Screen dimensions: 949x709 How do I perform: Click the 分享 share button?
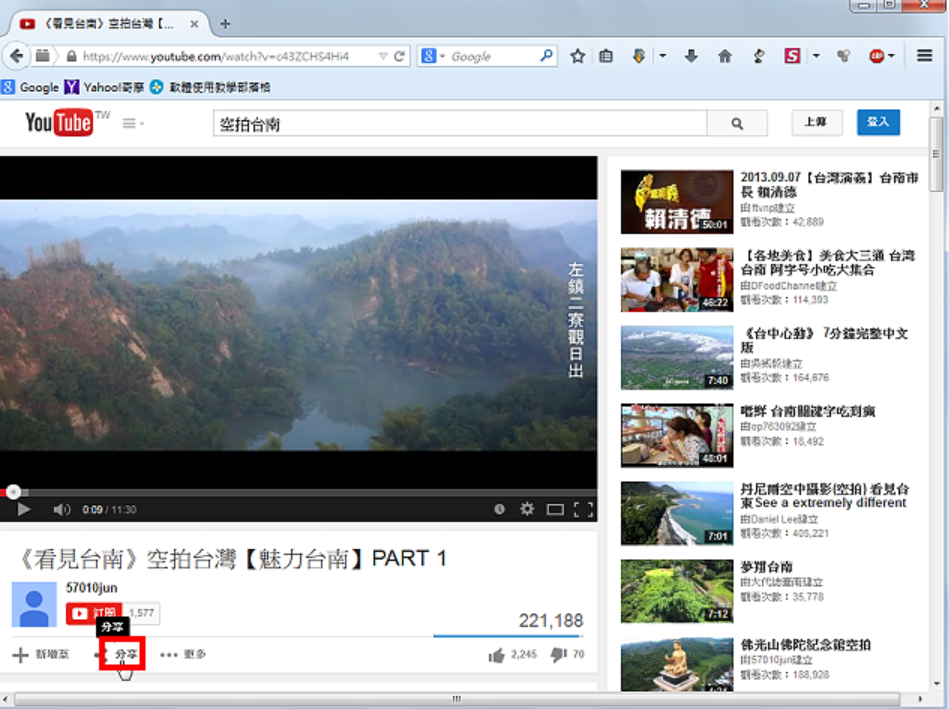(122, 654)
